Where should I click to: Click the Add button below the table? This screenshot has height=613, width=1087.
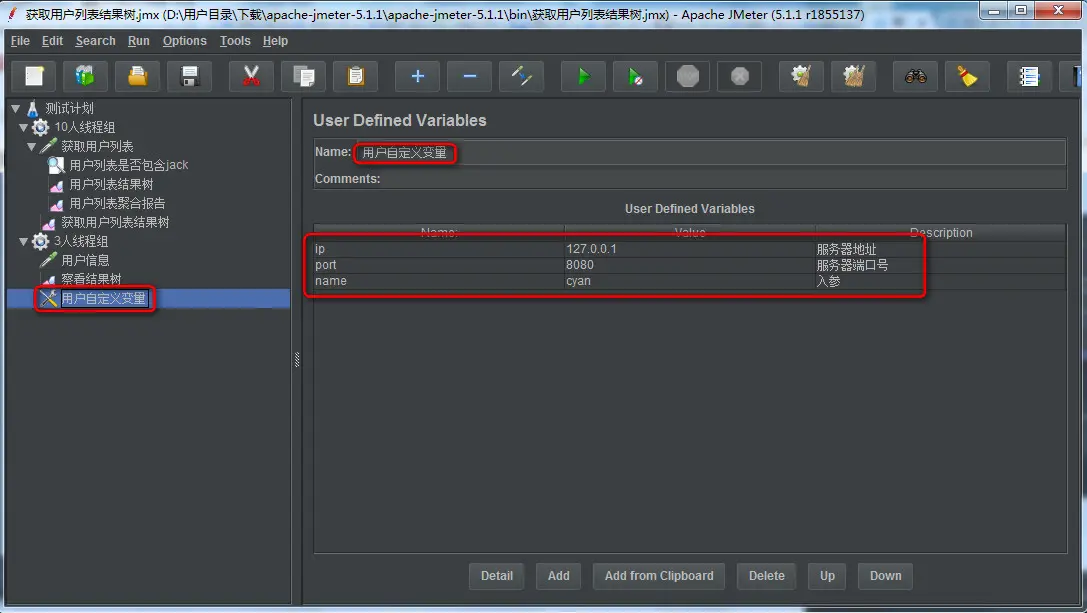click(559, 576)
